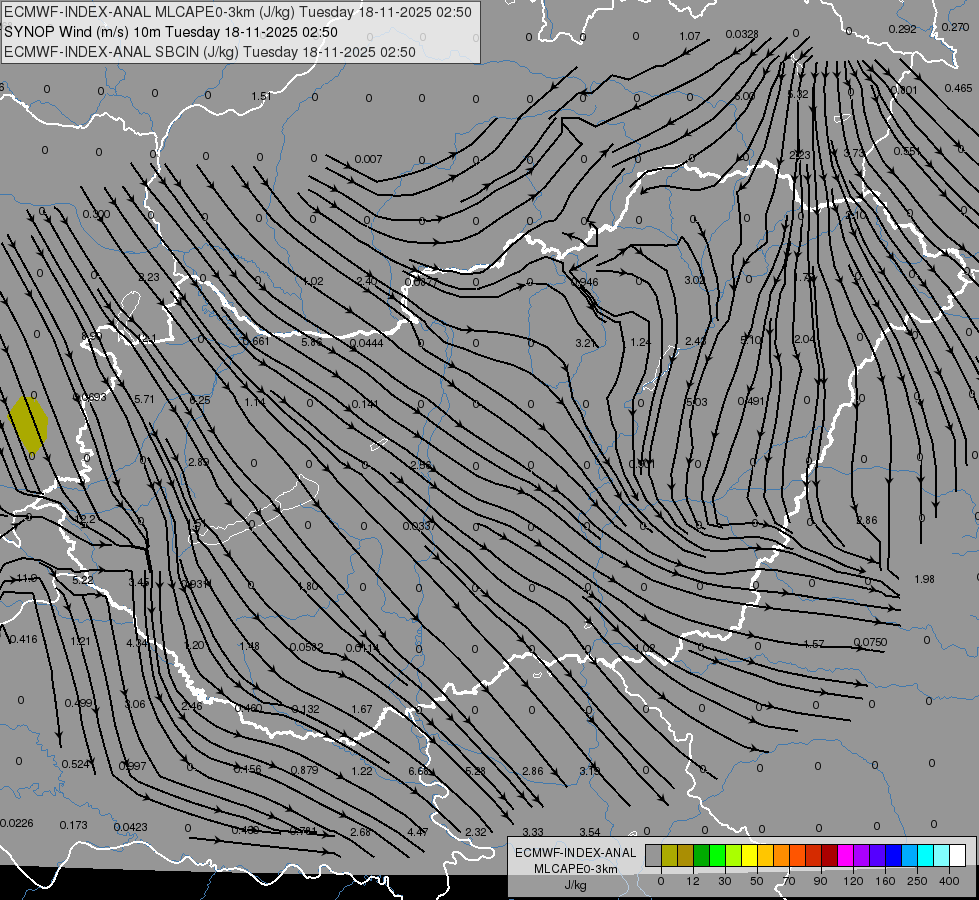Screen dimensions: 979x900
Task: Click the map value 0.0750
Action: click(x=870, y=642)
